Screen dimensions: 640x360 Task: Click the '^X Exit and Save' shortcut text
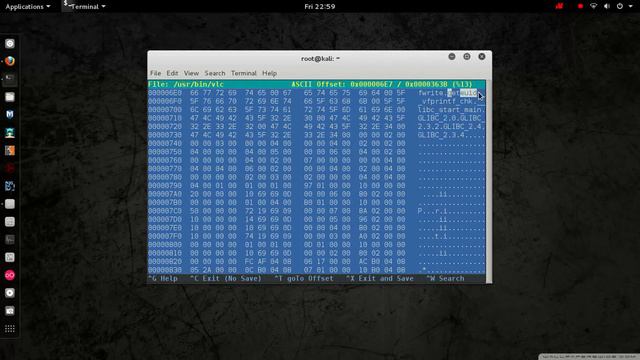tap(380, 279)
